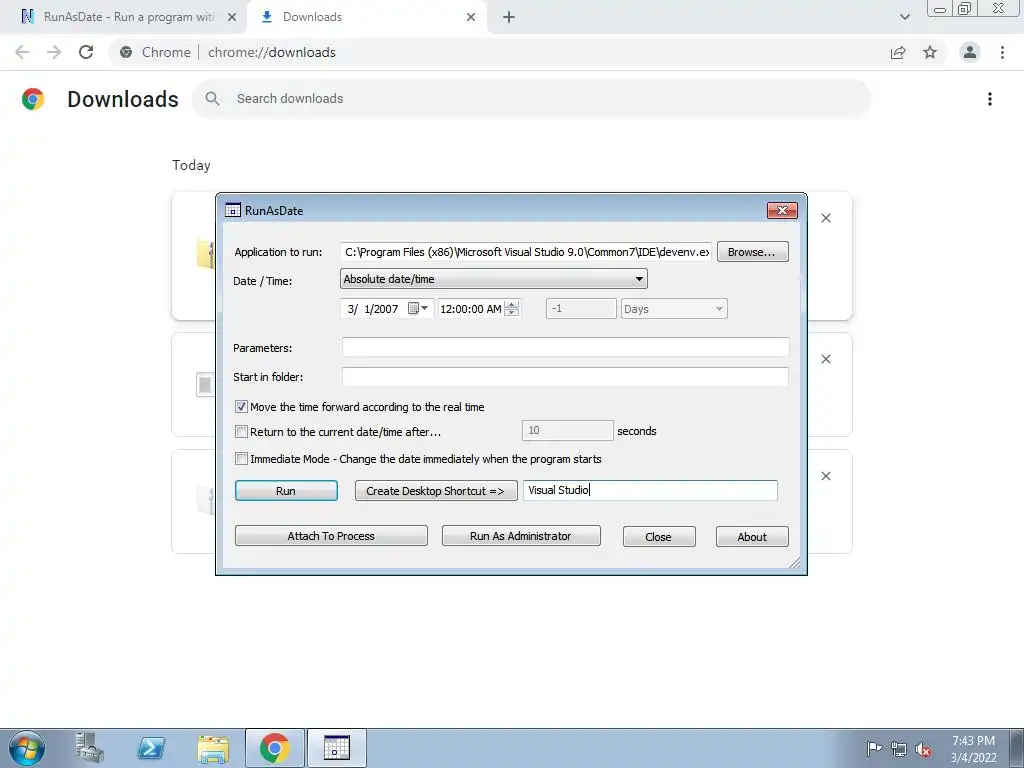
Task: Open Windows Explorer from taskbar
Action: (213, 748)
